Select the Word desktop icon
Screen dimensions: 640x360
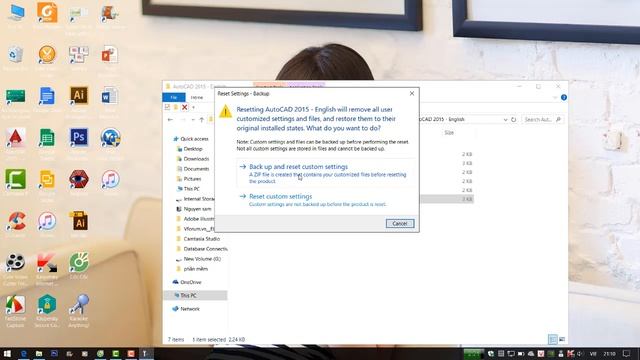110,100
